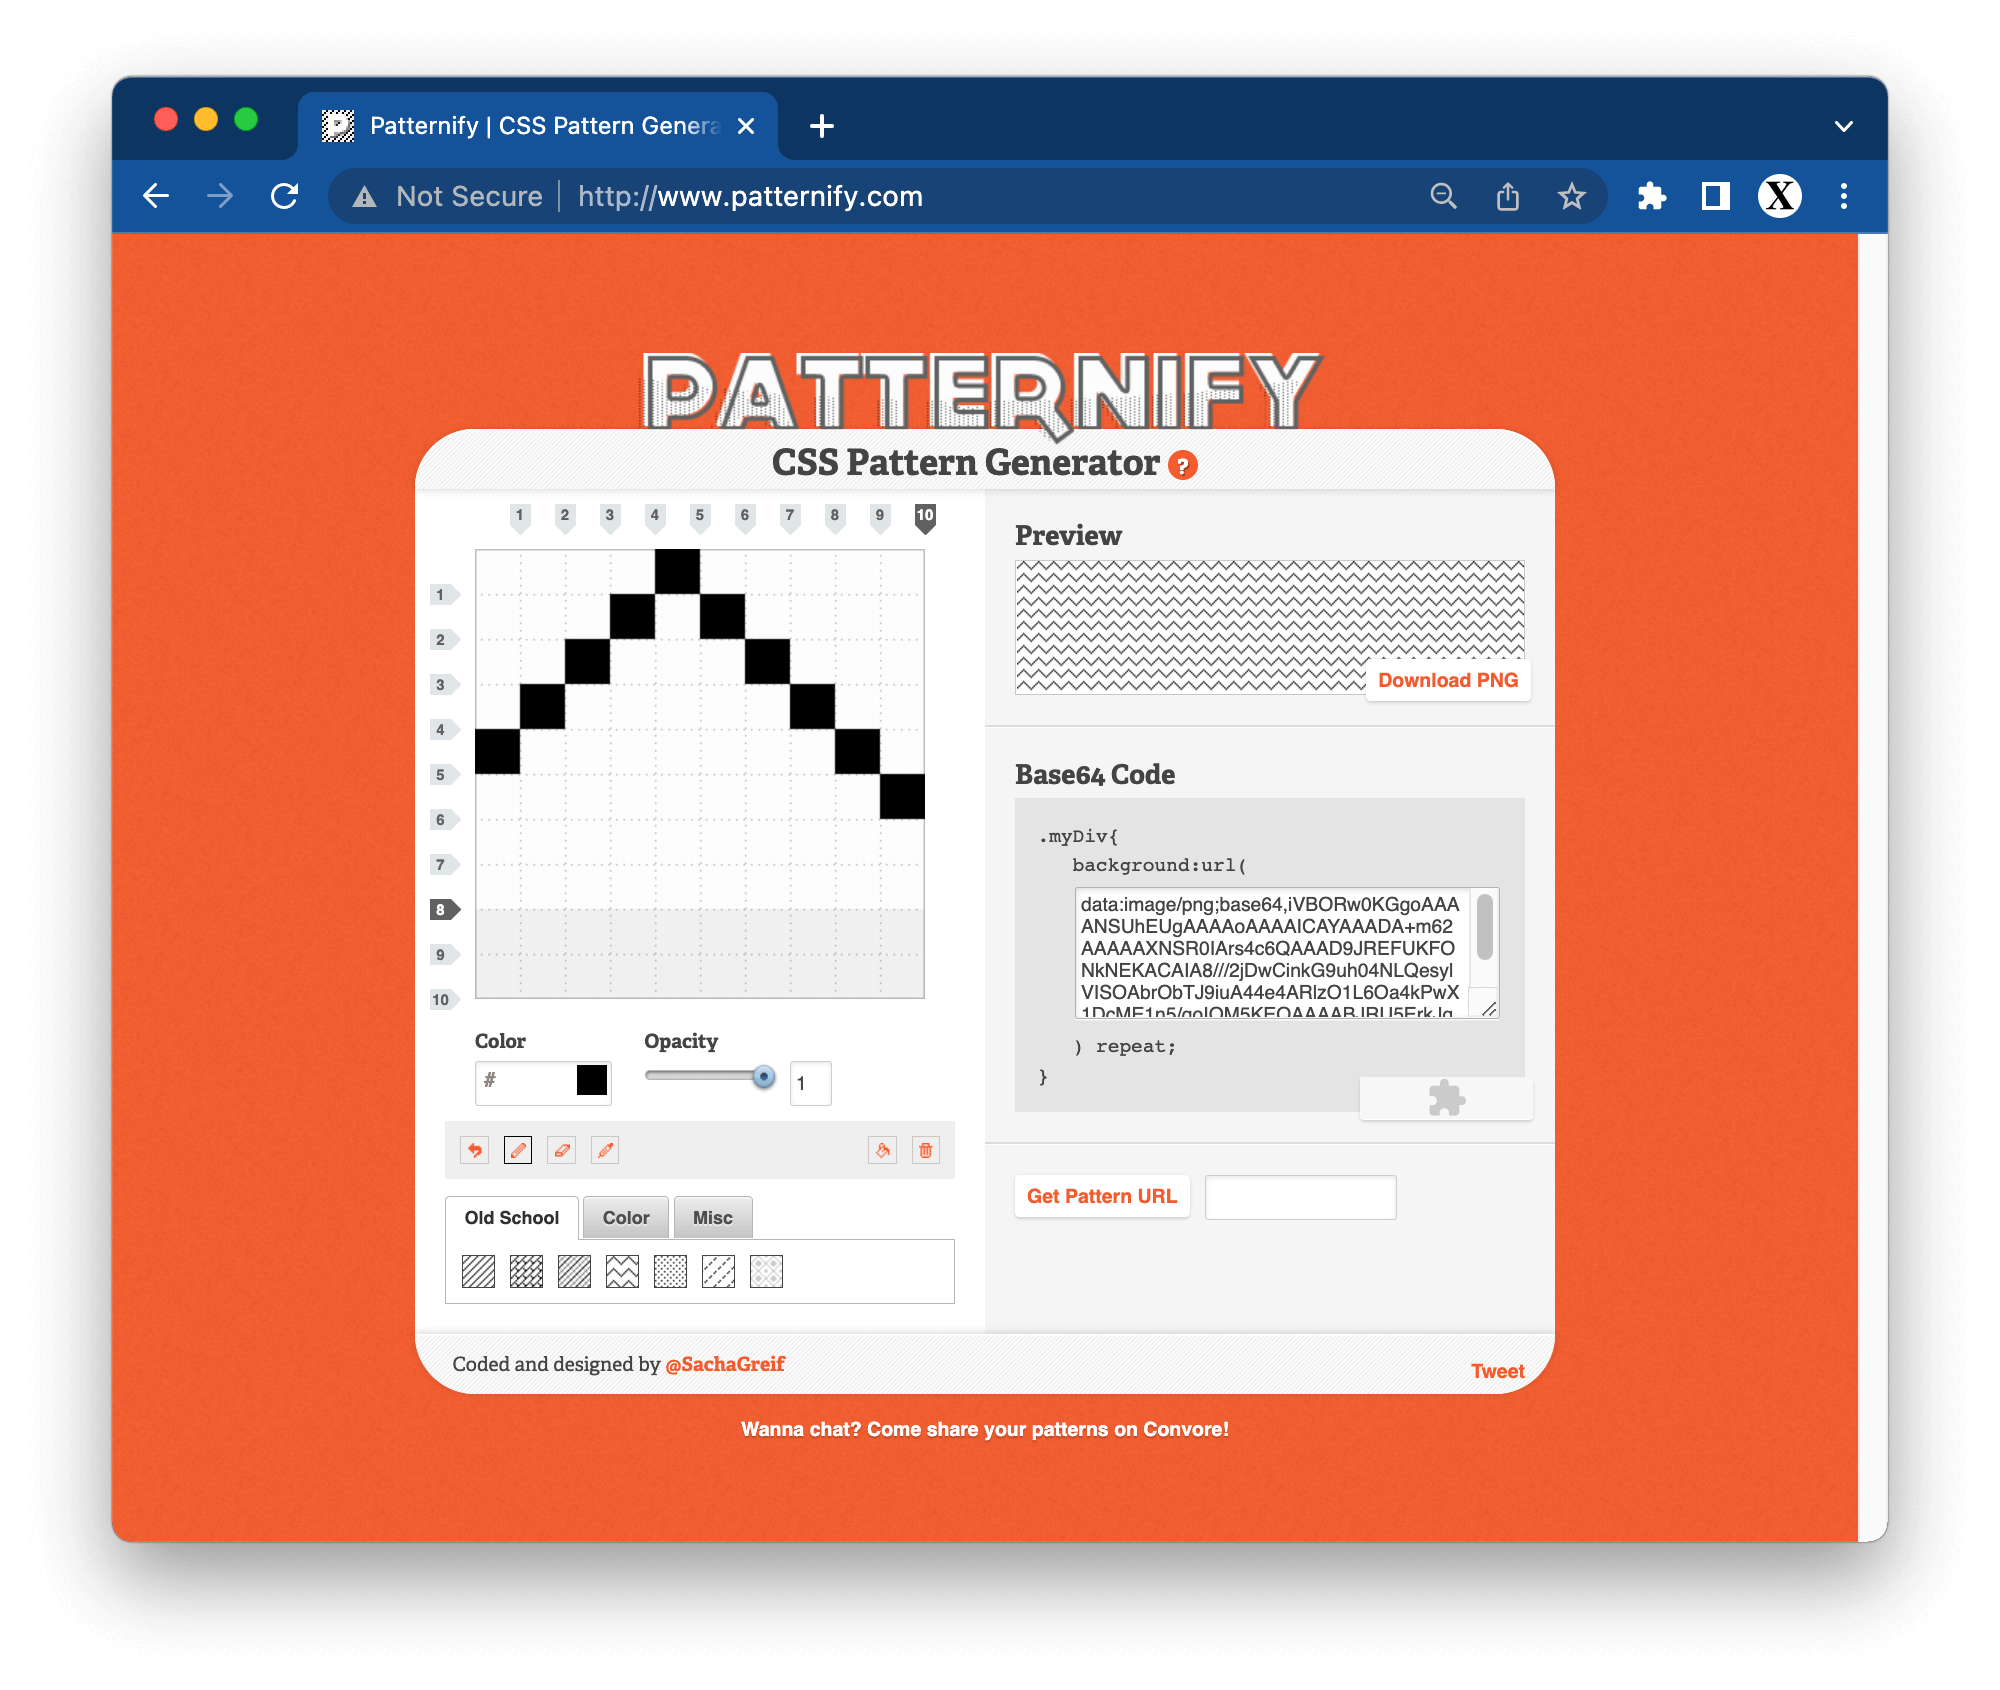Viewport: 2000px width, 1690px height.
Task: Select the eyedropper color picker tool
Action: 605,1150
